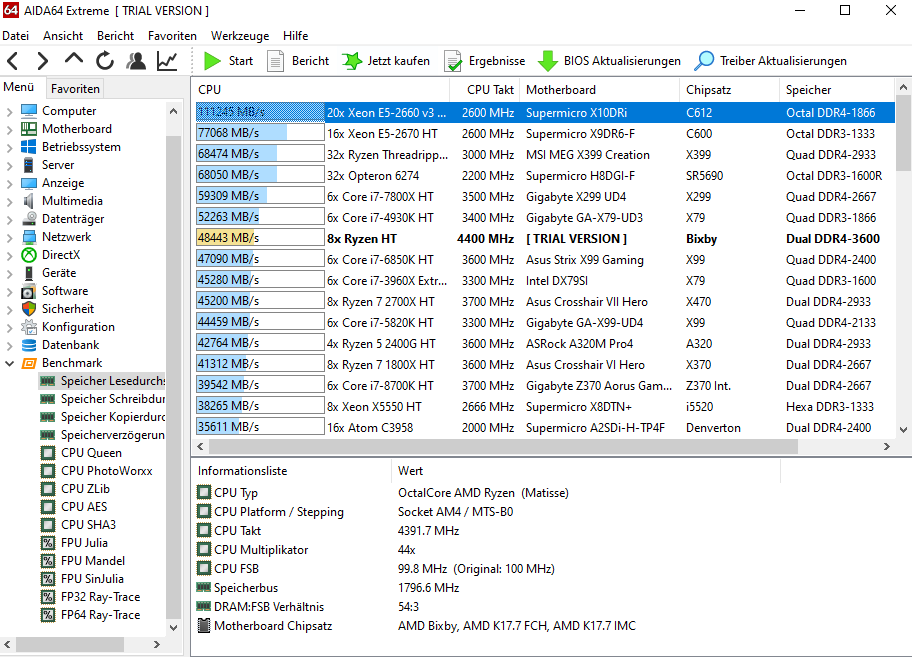Expand the Datenträger tree node

click(9, 219)
